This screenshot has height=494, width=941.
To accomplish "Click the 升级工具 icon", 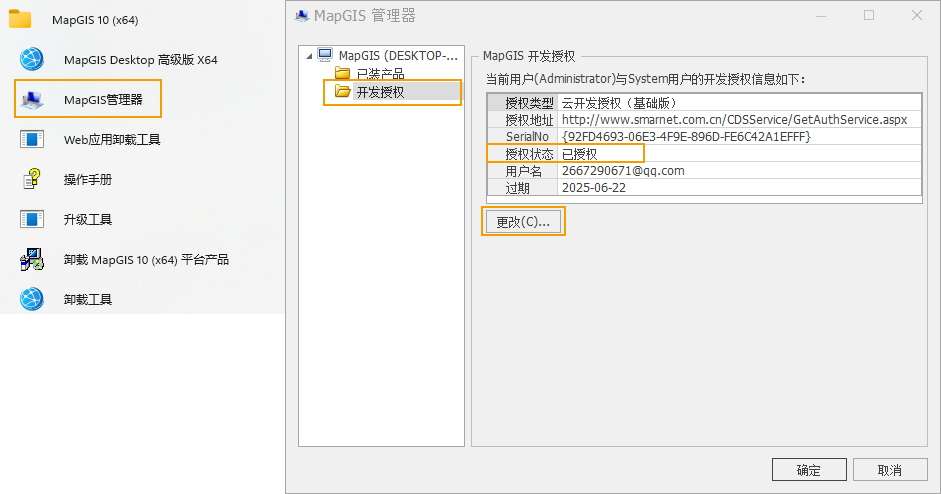I will pos(31,219).
